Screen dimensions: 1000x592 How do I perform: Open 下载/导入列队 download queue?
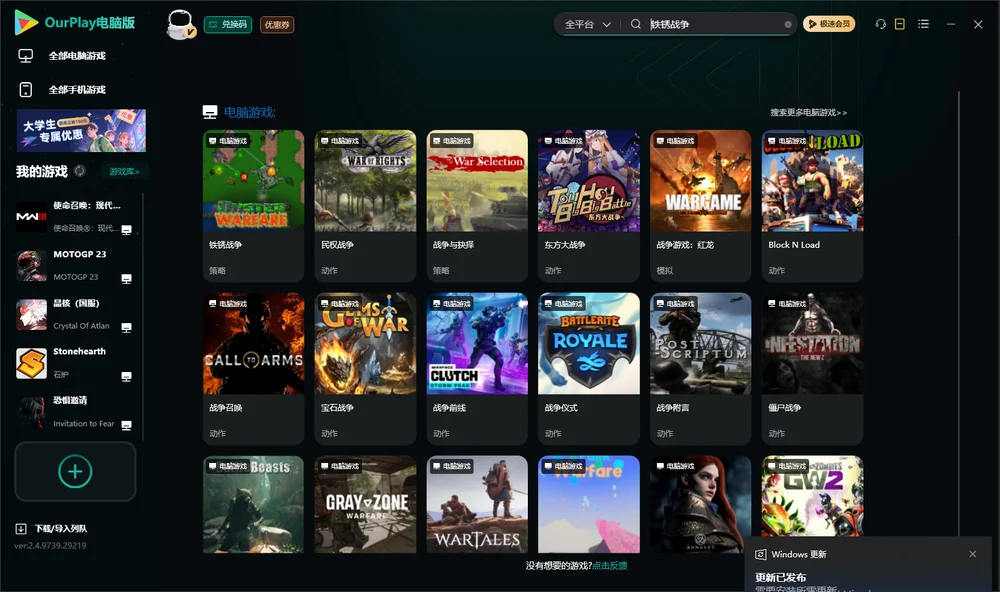[x=61, y=528]
